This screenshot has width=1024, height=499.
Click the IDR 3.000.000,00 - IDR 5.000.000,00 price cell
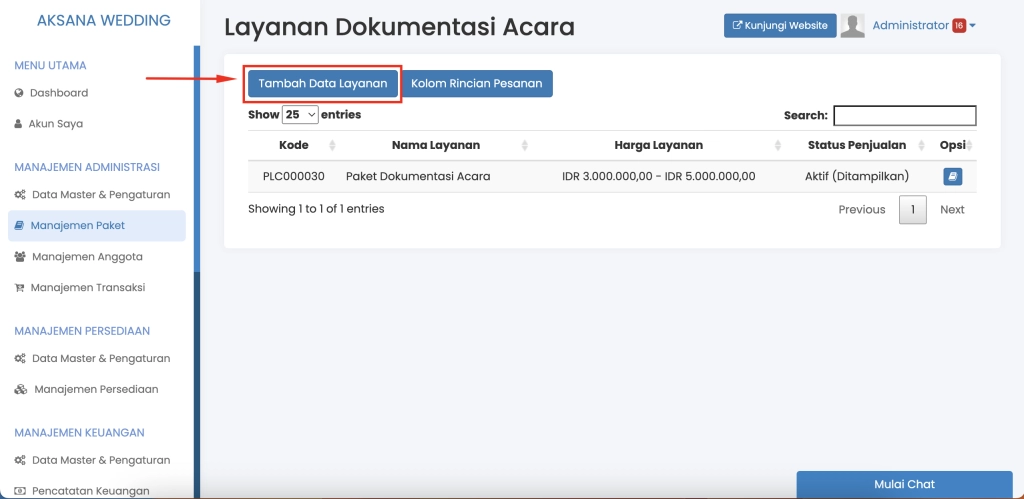pos(658,176)
